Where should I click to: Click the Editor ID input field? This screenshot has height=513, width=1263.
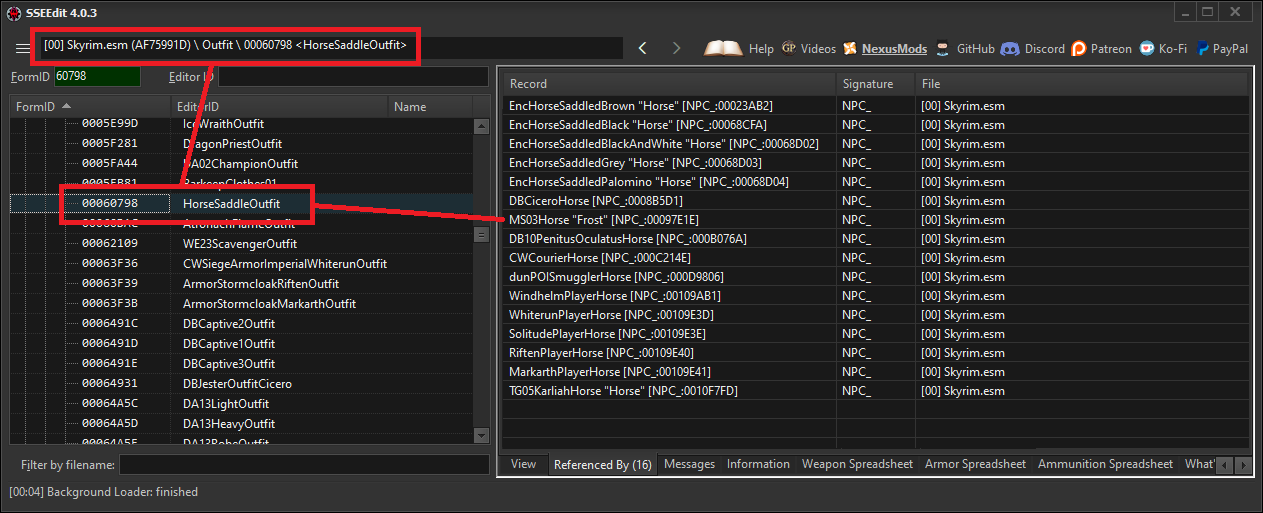[354, 76]
